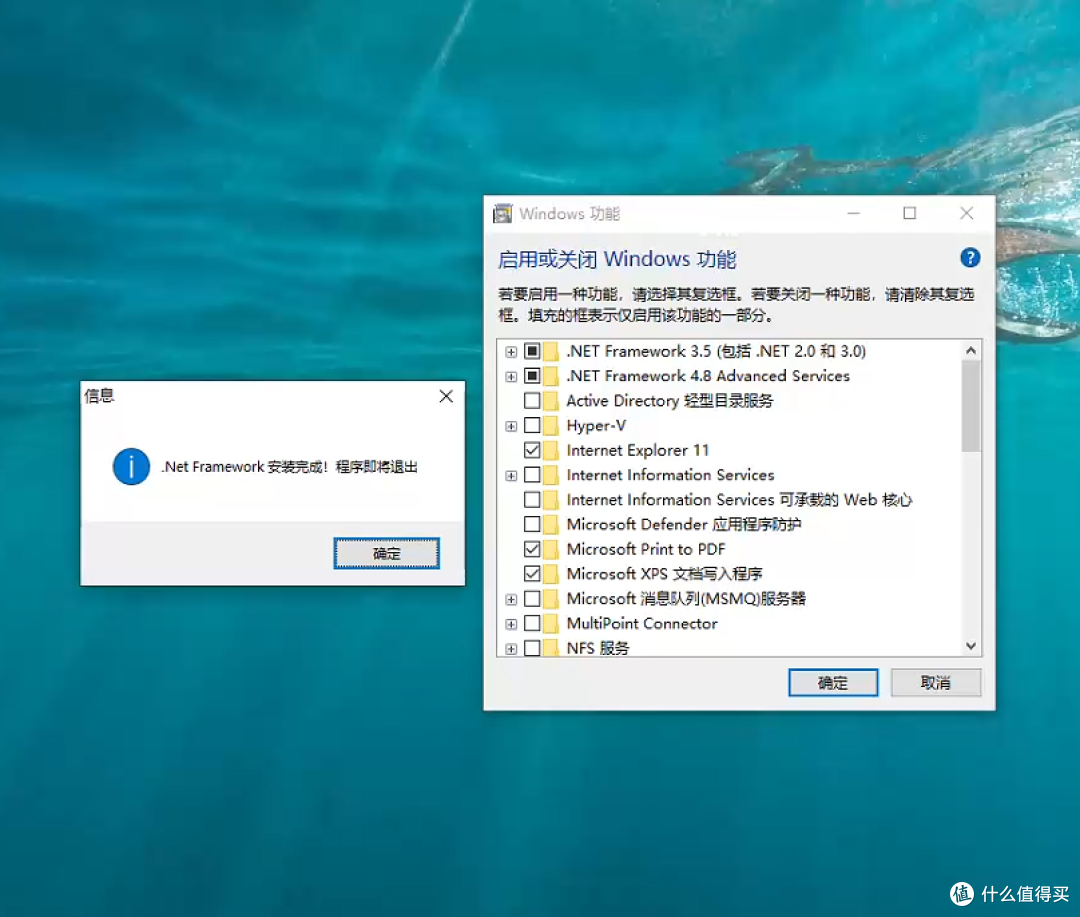Screen dimensions: 1080x917
Task: Click the Windows 功能 title bar icon
Action: click(503, 214)
